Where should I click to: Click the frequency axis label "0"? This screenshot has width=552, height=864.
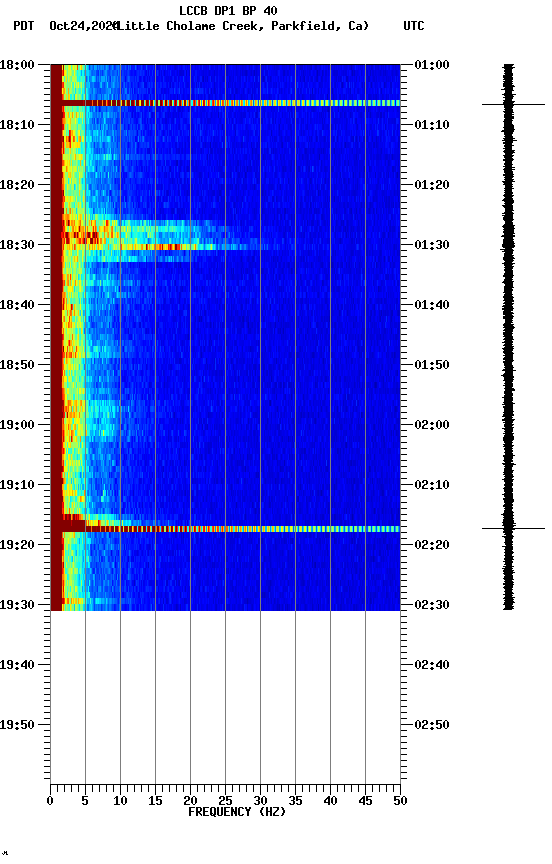[50, 801]
